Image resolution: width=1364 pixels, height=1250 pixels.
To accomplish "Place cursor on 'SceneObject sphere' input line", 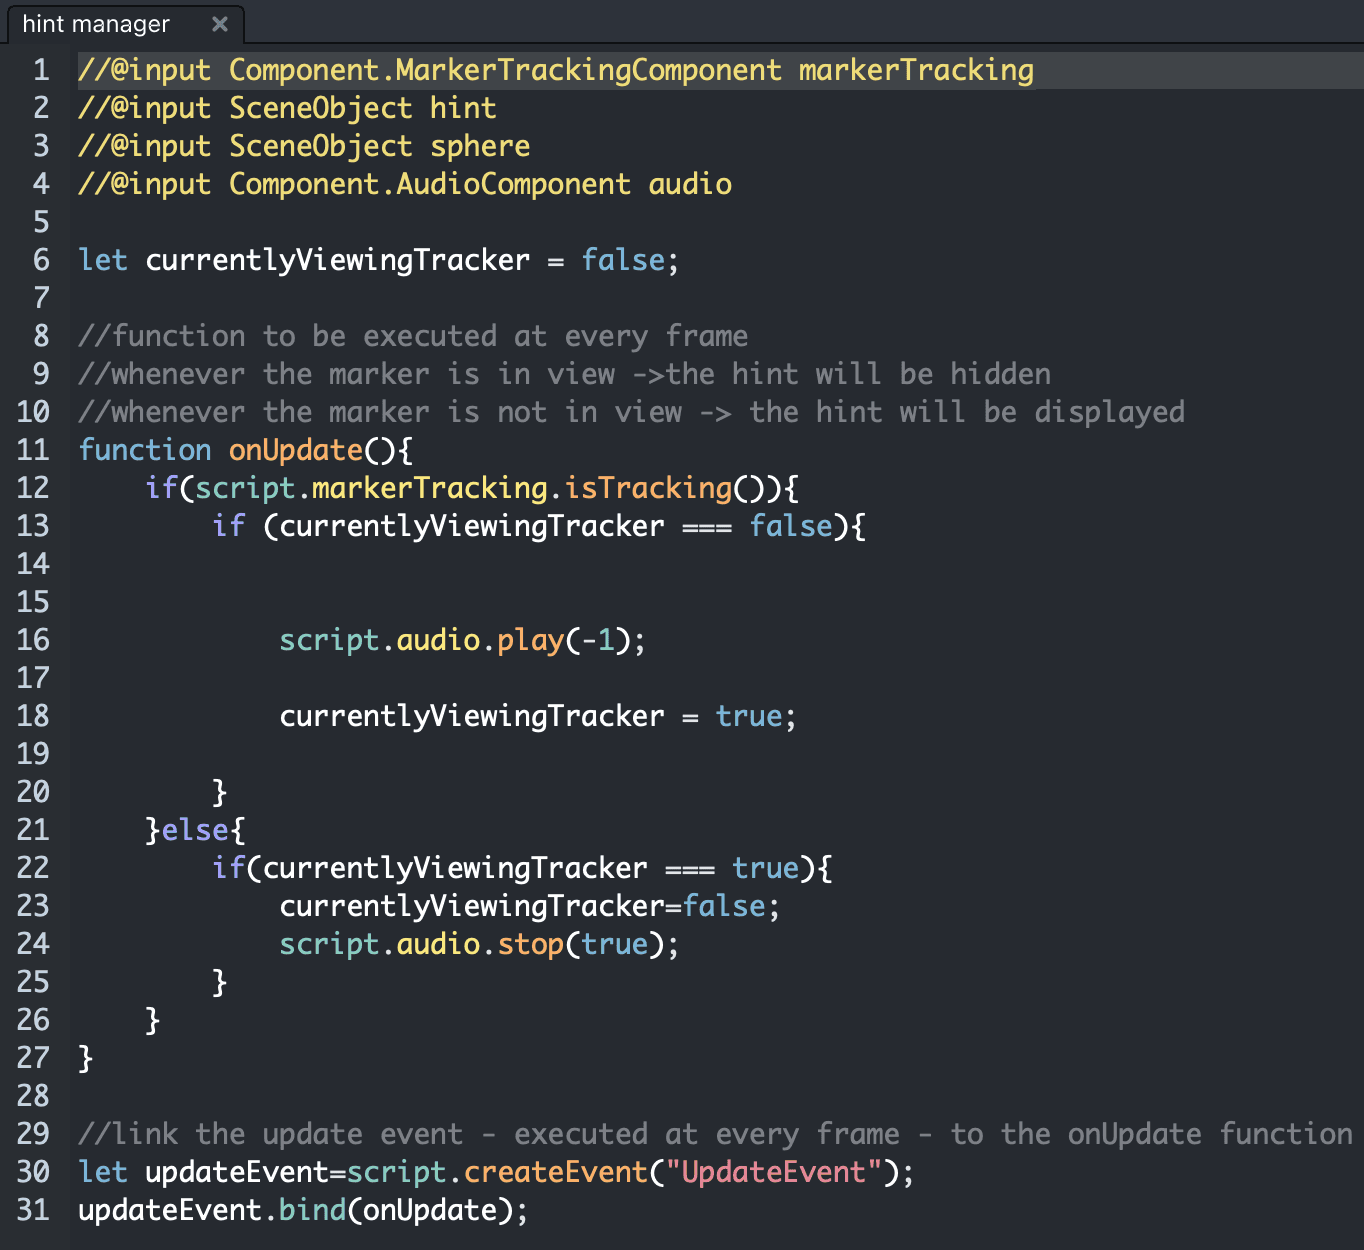I will (304, 146).
